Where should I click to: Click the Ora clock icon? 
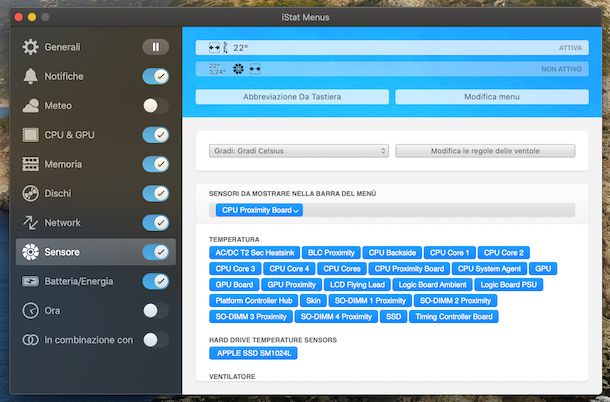click(x=30, y=311)
